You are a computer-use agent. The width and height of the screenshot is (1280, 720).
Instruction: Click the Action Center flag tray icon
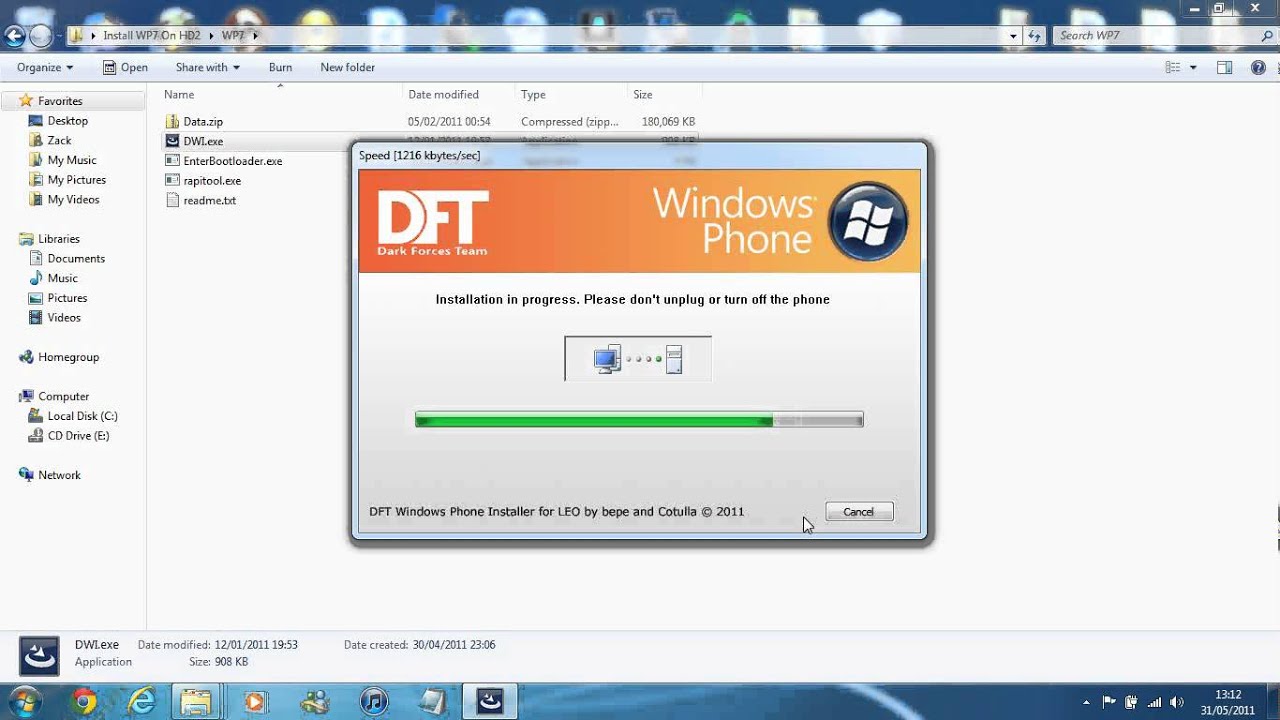point(1109,702)
